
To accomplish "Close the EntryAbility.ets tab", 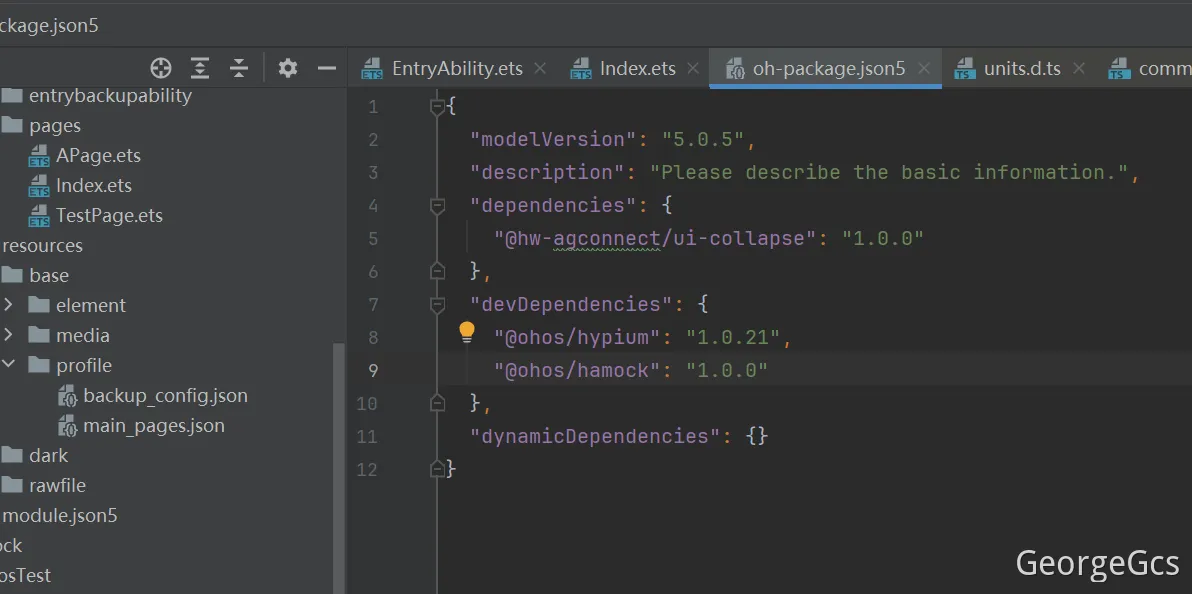I will coord(540,68).
